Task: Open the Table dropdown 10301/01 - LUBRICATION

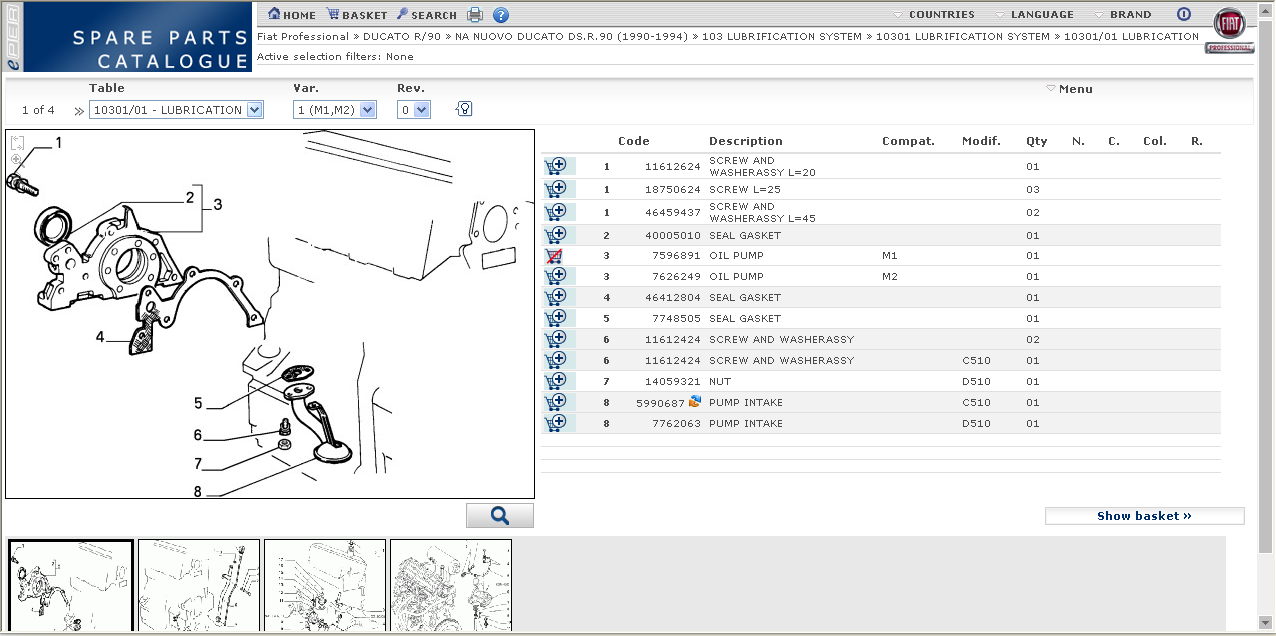Action: [x=176, y=110]
